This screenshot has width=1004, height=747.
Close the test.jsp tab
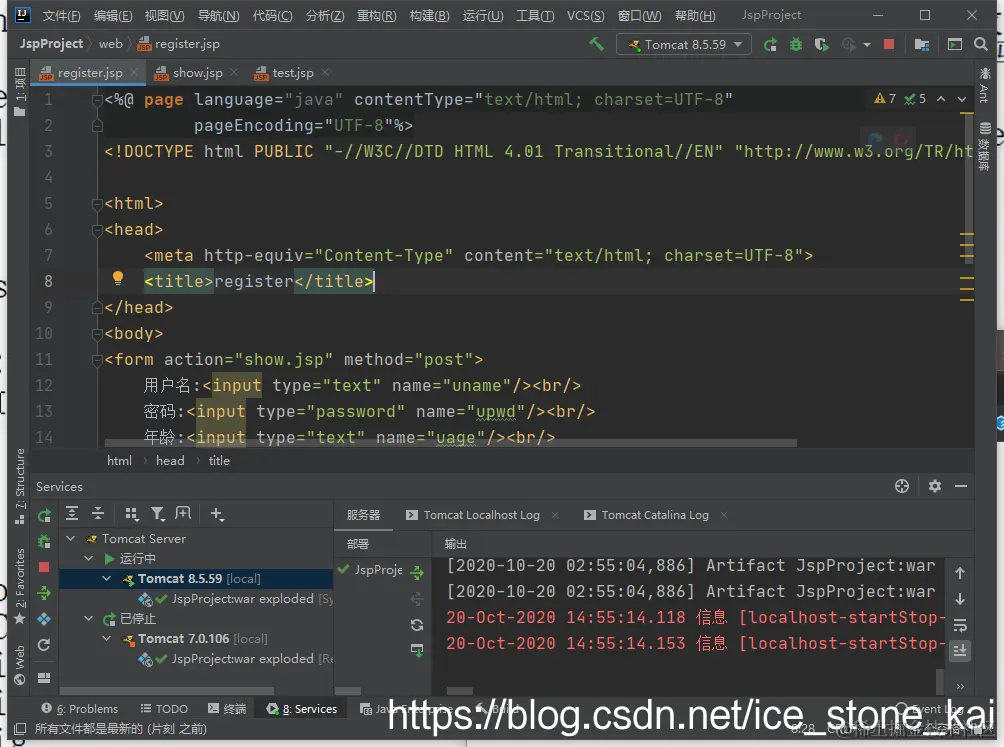325,72
